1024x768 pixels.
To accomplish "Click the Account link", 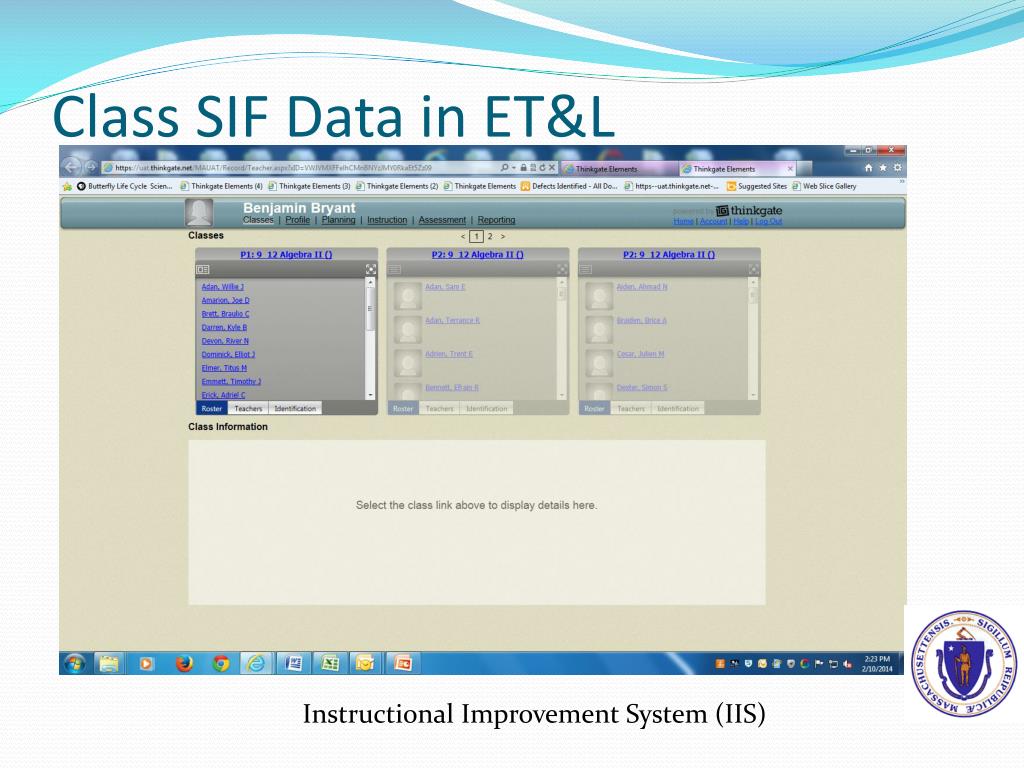I will pos(713,221).
